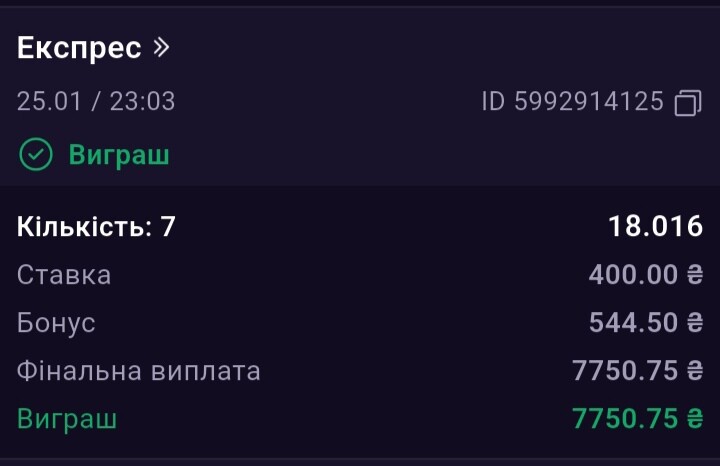Viewport: 720px width, 466px height.
Task: Open the Експрес bet title
Action: (79, 48)
